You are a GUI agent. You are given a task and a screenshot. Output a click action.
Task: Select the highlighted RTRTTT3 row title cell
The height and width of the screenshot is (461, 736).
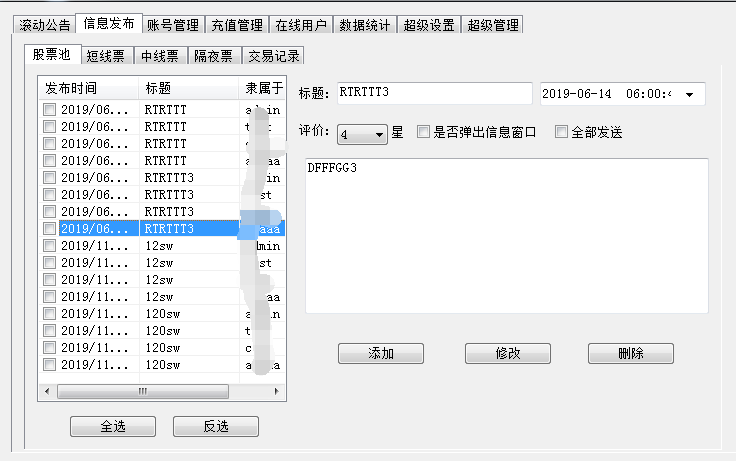pos(189,229)
